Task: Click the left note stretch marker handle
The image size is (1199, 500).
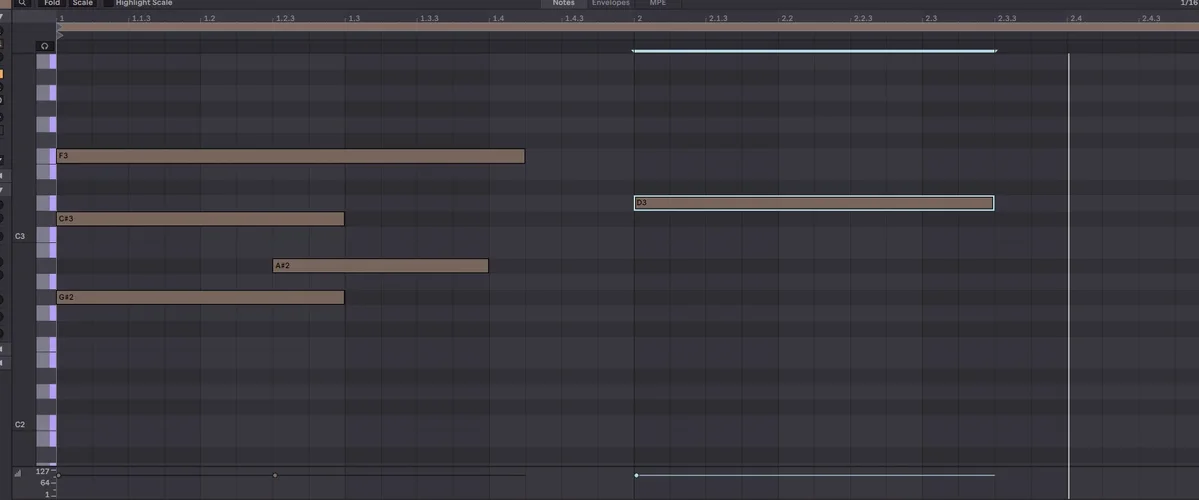Action: pyautogui.click(x=634, y=51)
